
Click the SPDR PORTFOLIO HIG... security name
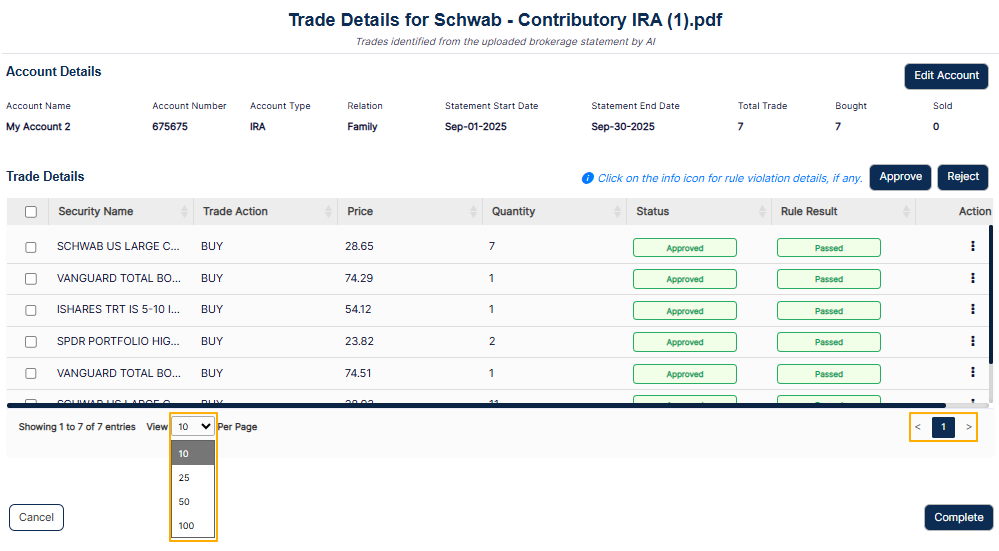[118, 341]
